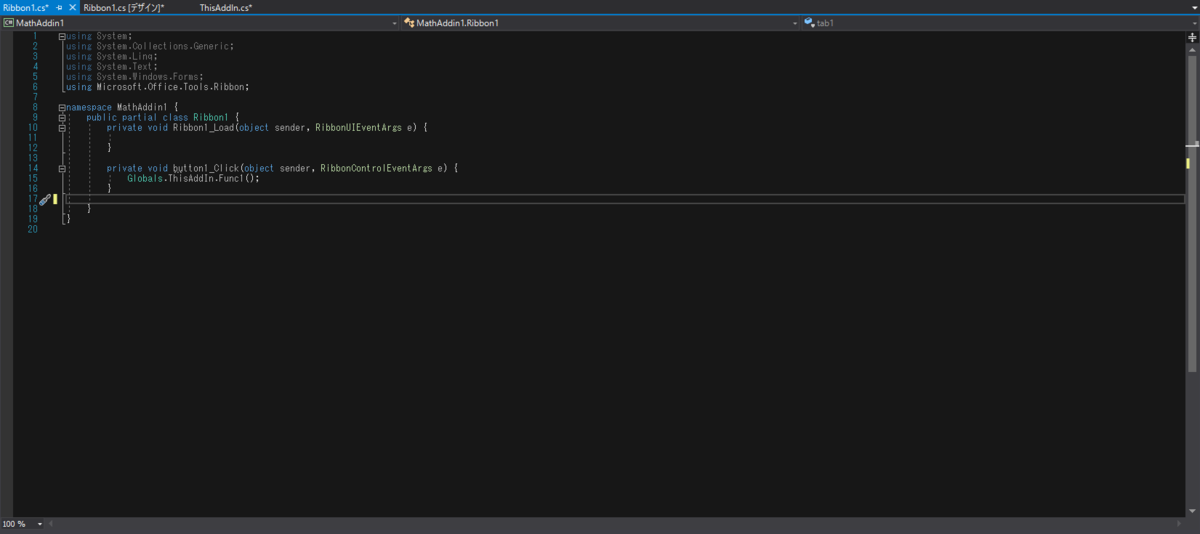The height and width of the screenshot is (534, 1200).
Task: Click the vertical scrollbar up arrow
Action: [1192, 48]
